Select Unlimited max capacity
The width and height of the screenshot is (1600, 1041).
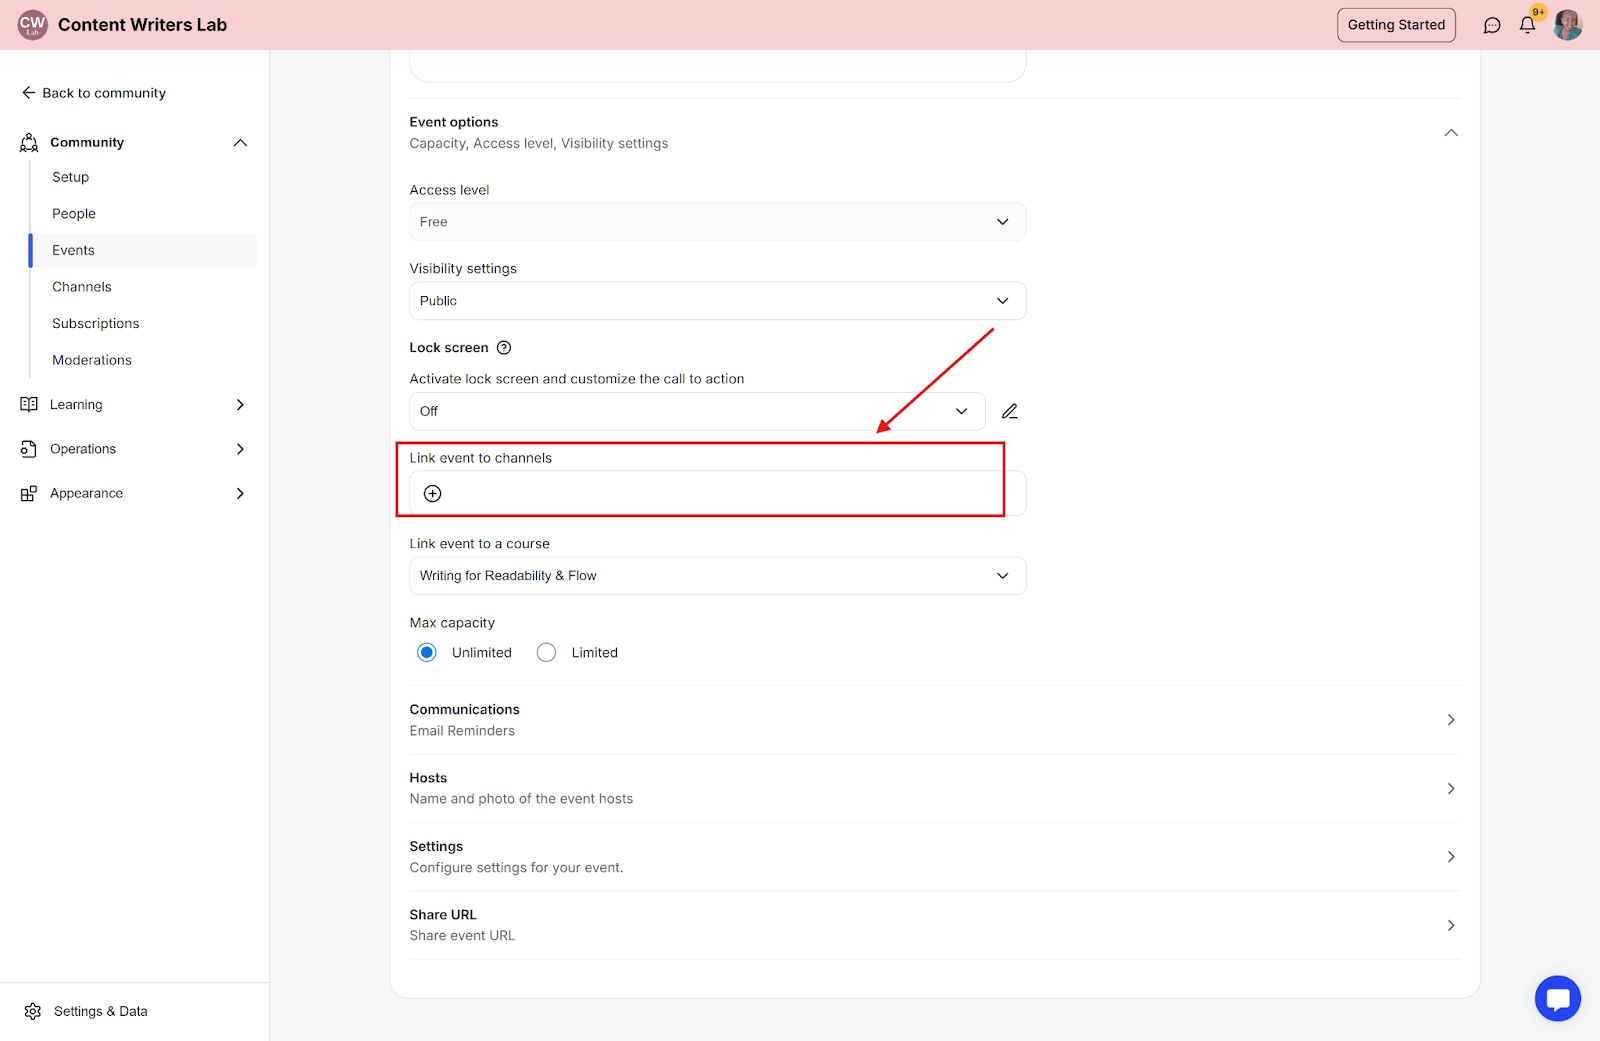[x=427, y=653]
